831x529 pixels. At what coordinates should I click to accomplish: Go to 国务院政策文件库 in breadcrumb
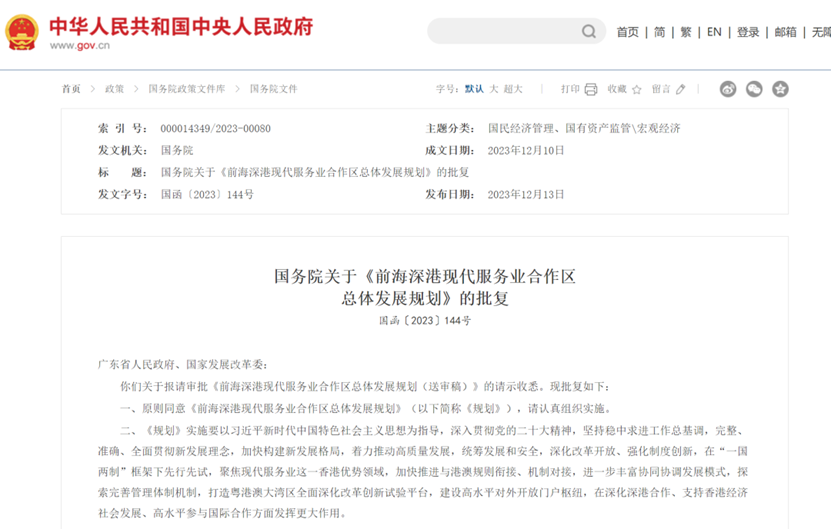187,89
